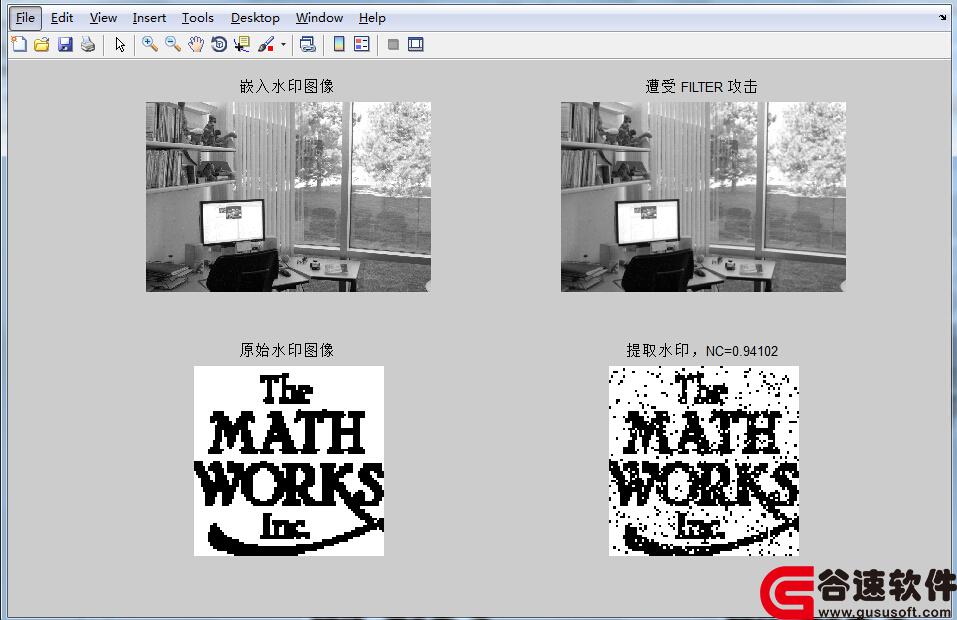957x620 pixels.
Task: Activate the Edit Plot arrow tool
Action: [120, 44]
